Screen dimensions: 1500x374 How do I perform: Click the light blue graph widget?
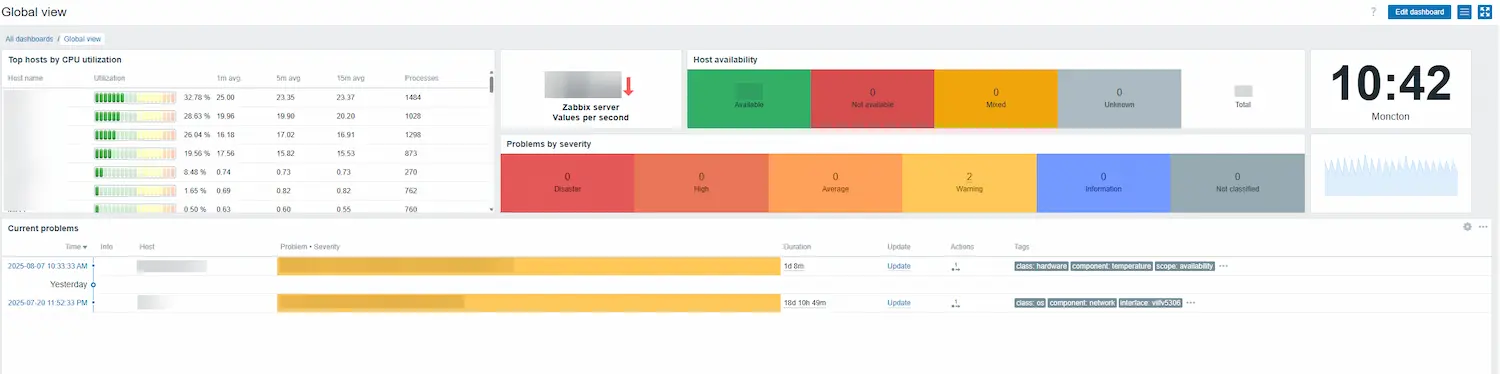point(1390,174)
